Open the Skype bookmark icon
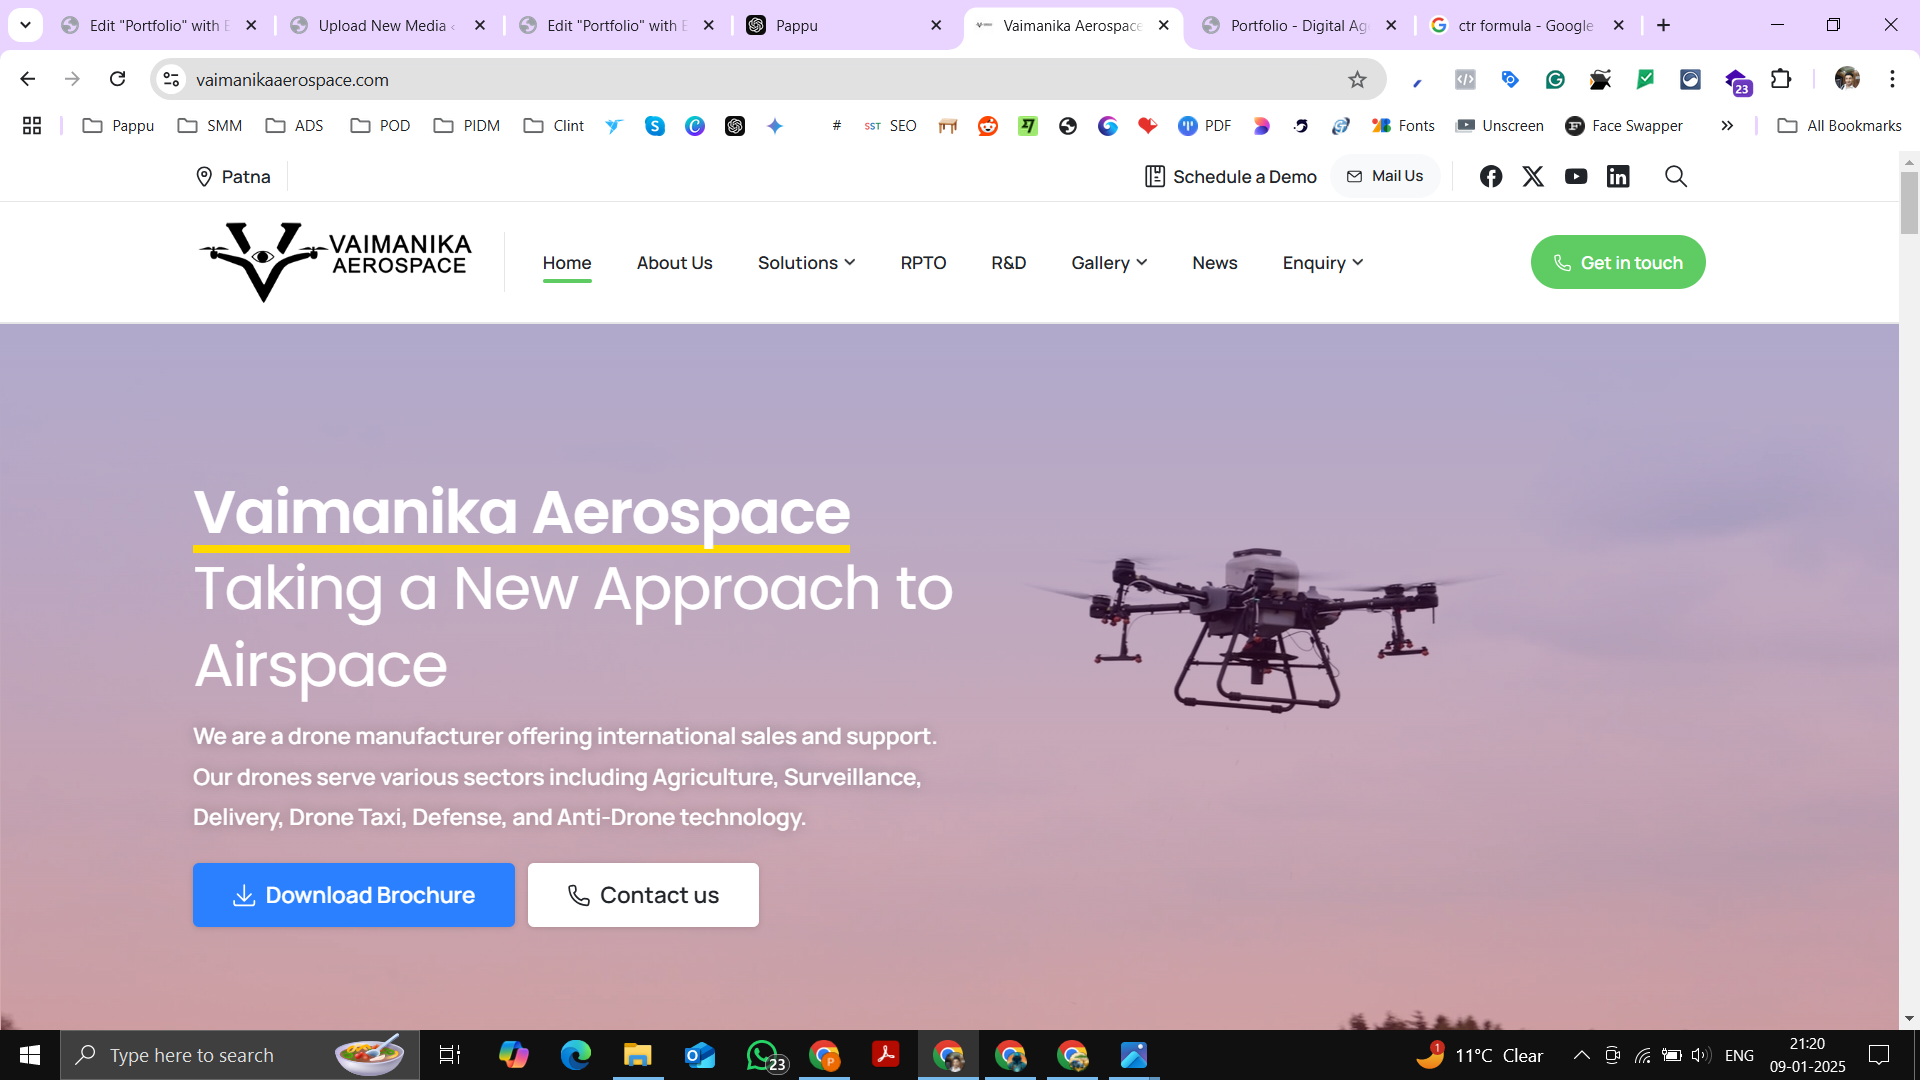The width and height of the screenshot is (1920, 1080). point(655,126)
